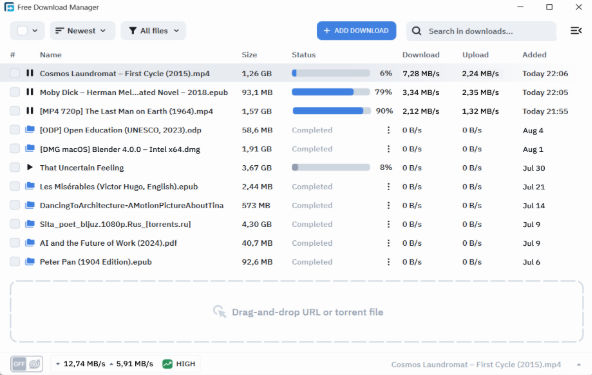Open folder icon for AI and the Future of Work
This screenshot has height=375, width=592.
tap(30, 242)
